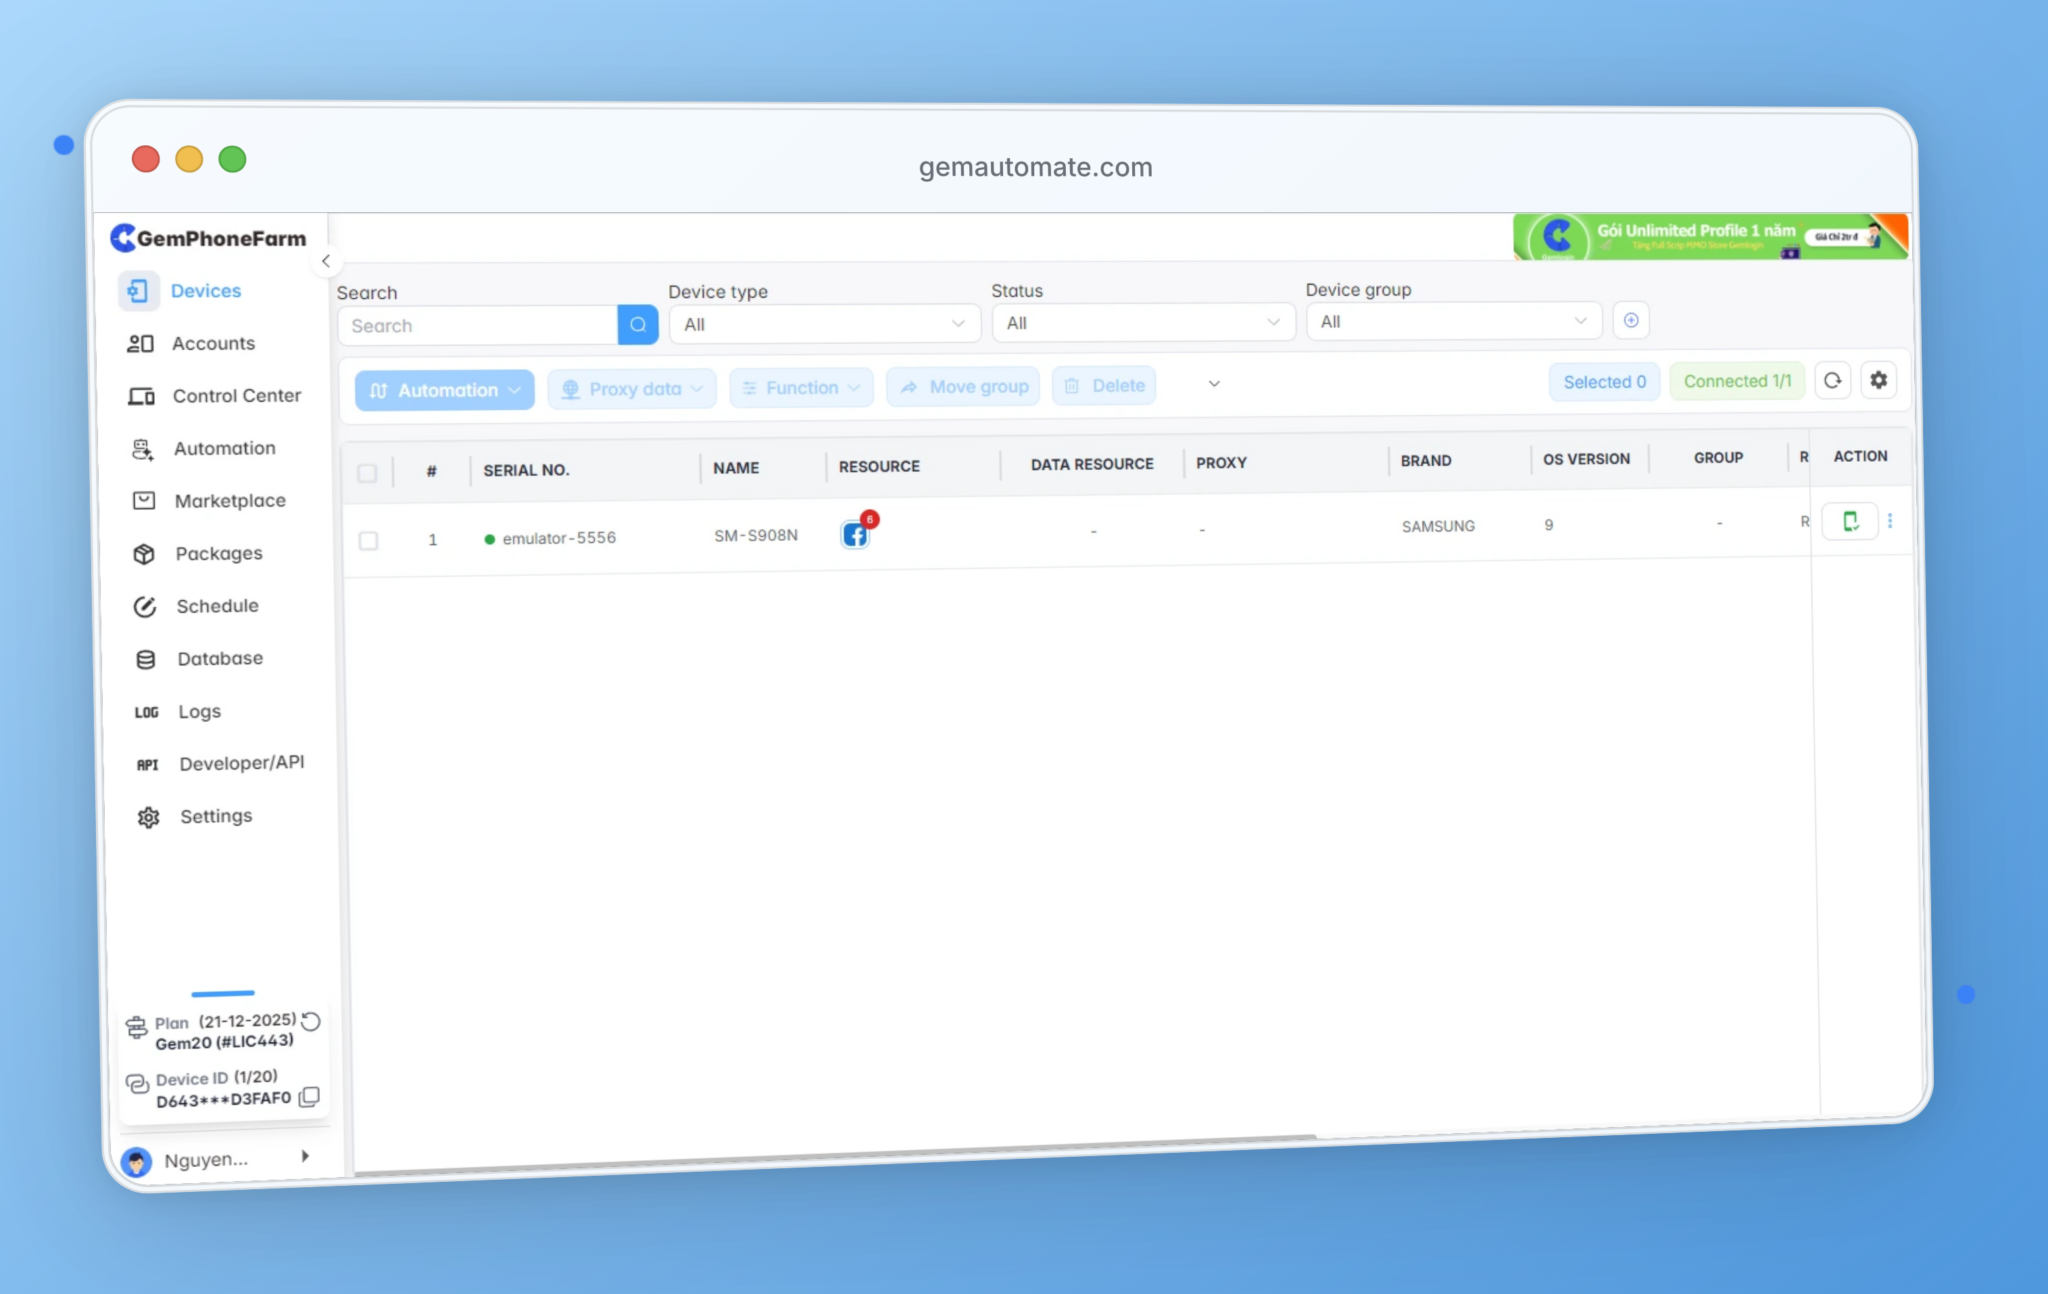Expand the Device type filter

(x=822, y=323)
